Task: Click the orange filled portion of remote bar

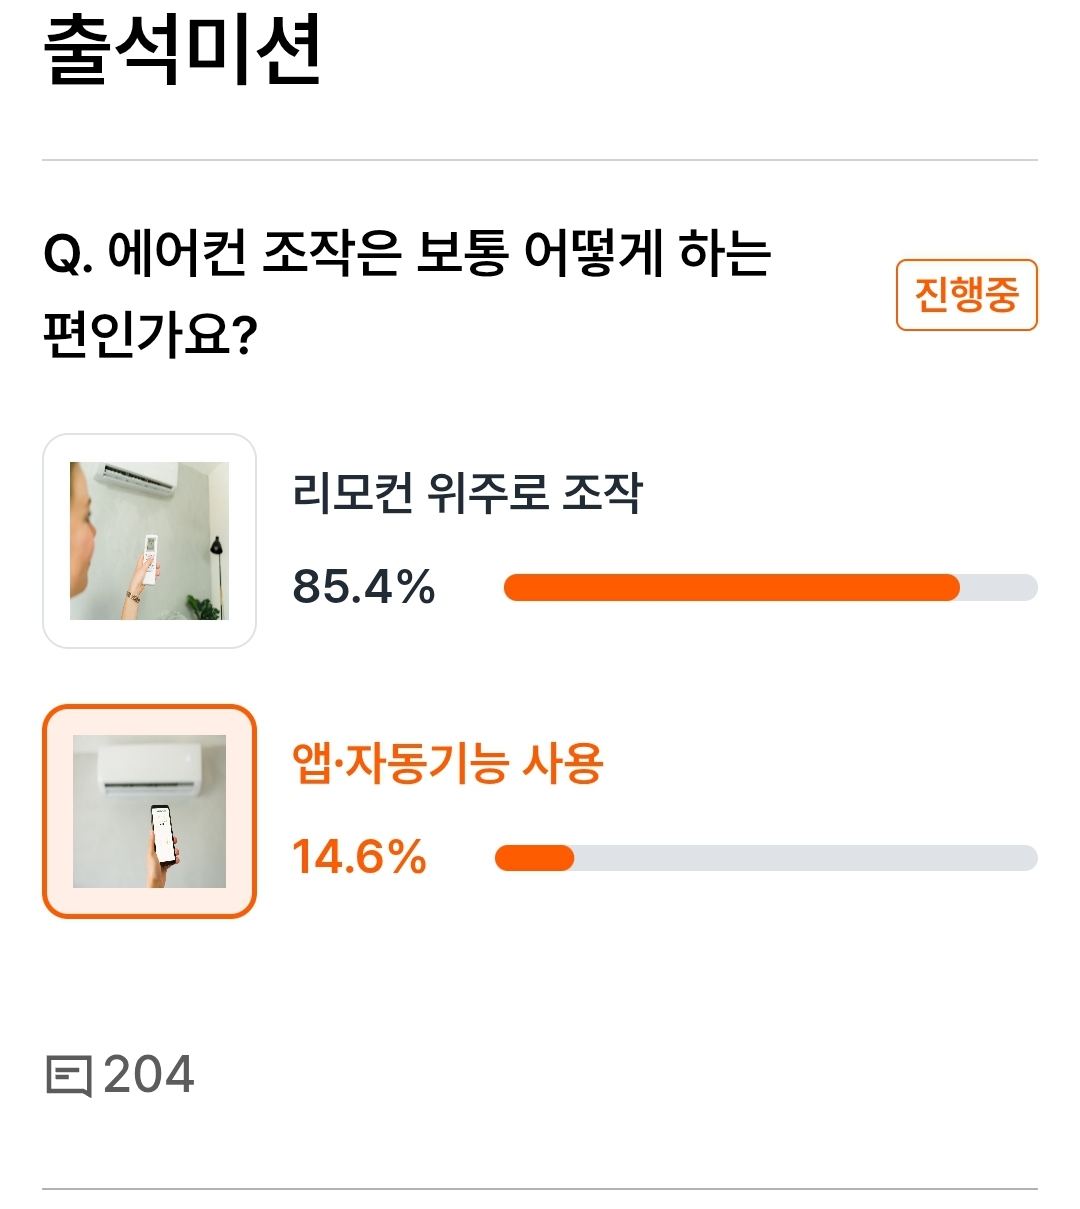Action: 731,587
